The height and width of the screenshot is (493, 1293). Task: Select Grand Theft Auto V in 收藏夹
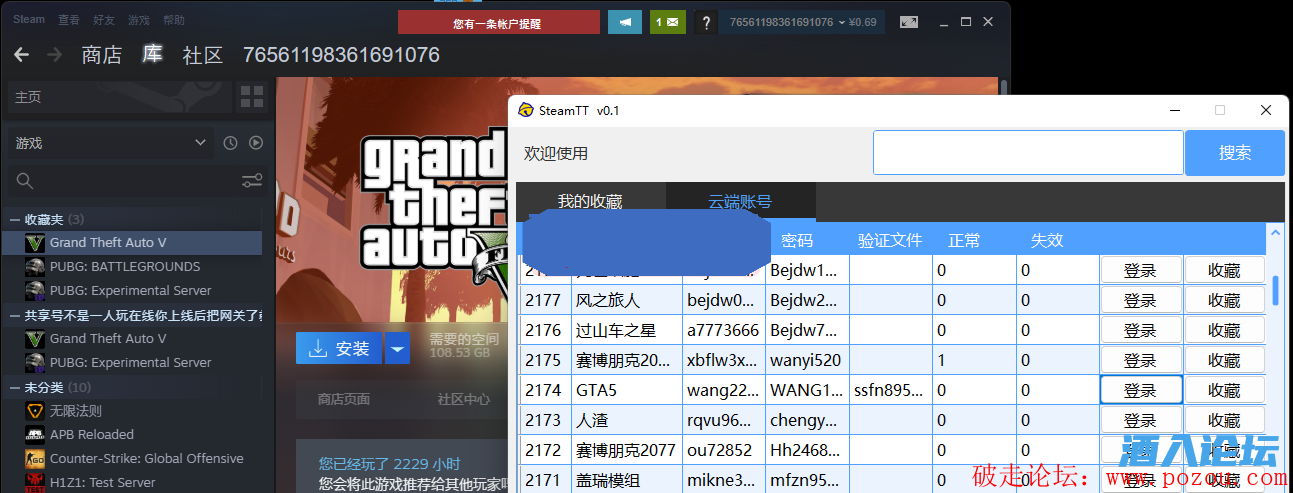tap(132, 243)
